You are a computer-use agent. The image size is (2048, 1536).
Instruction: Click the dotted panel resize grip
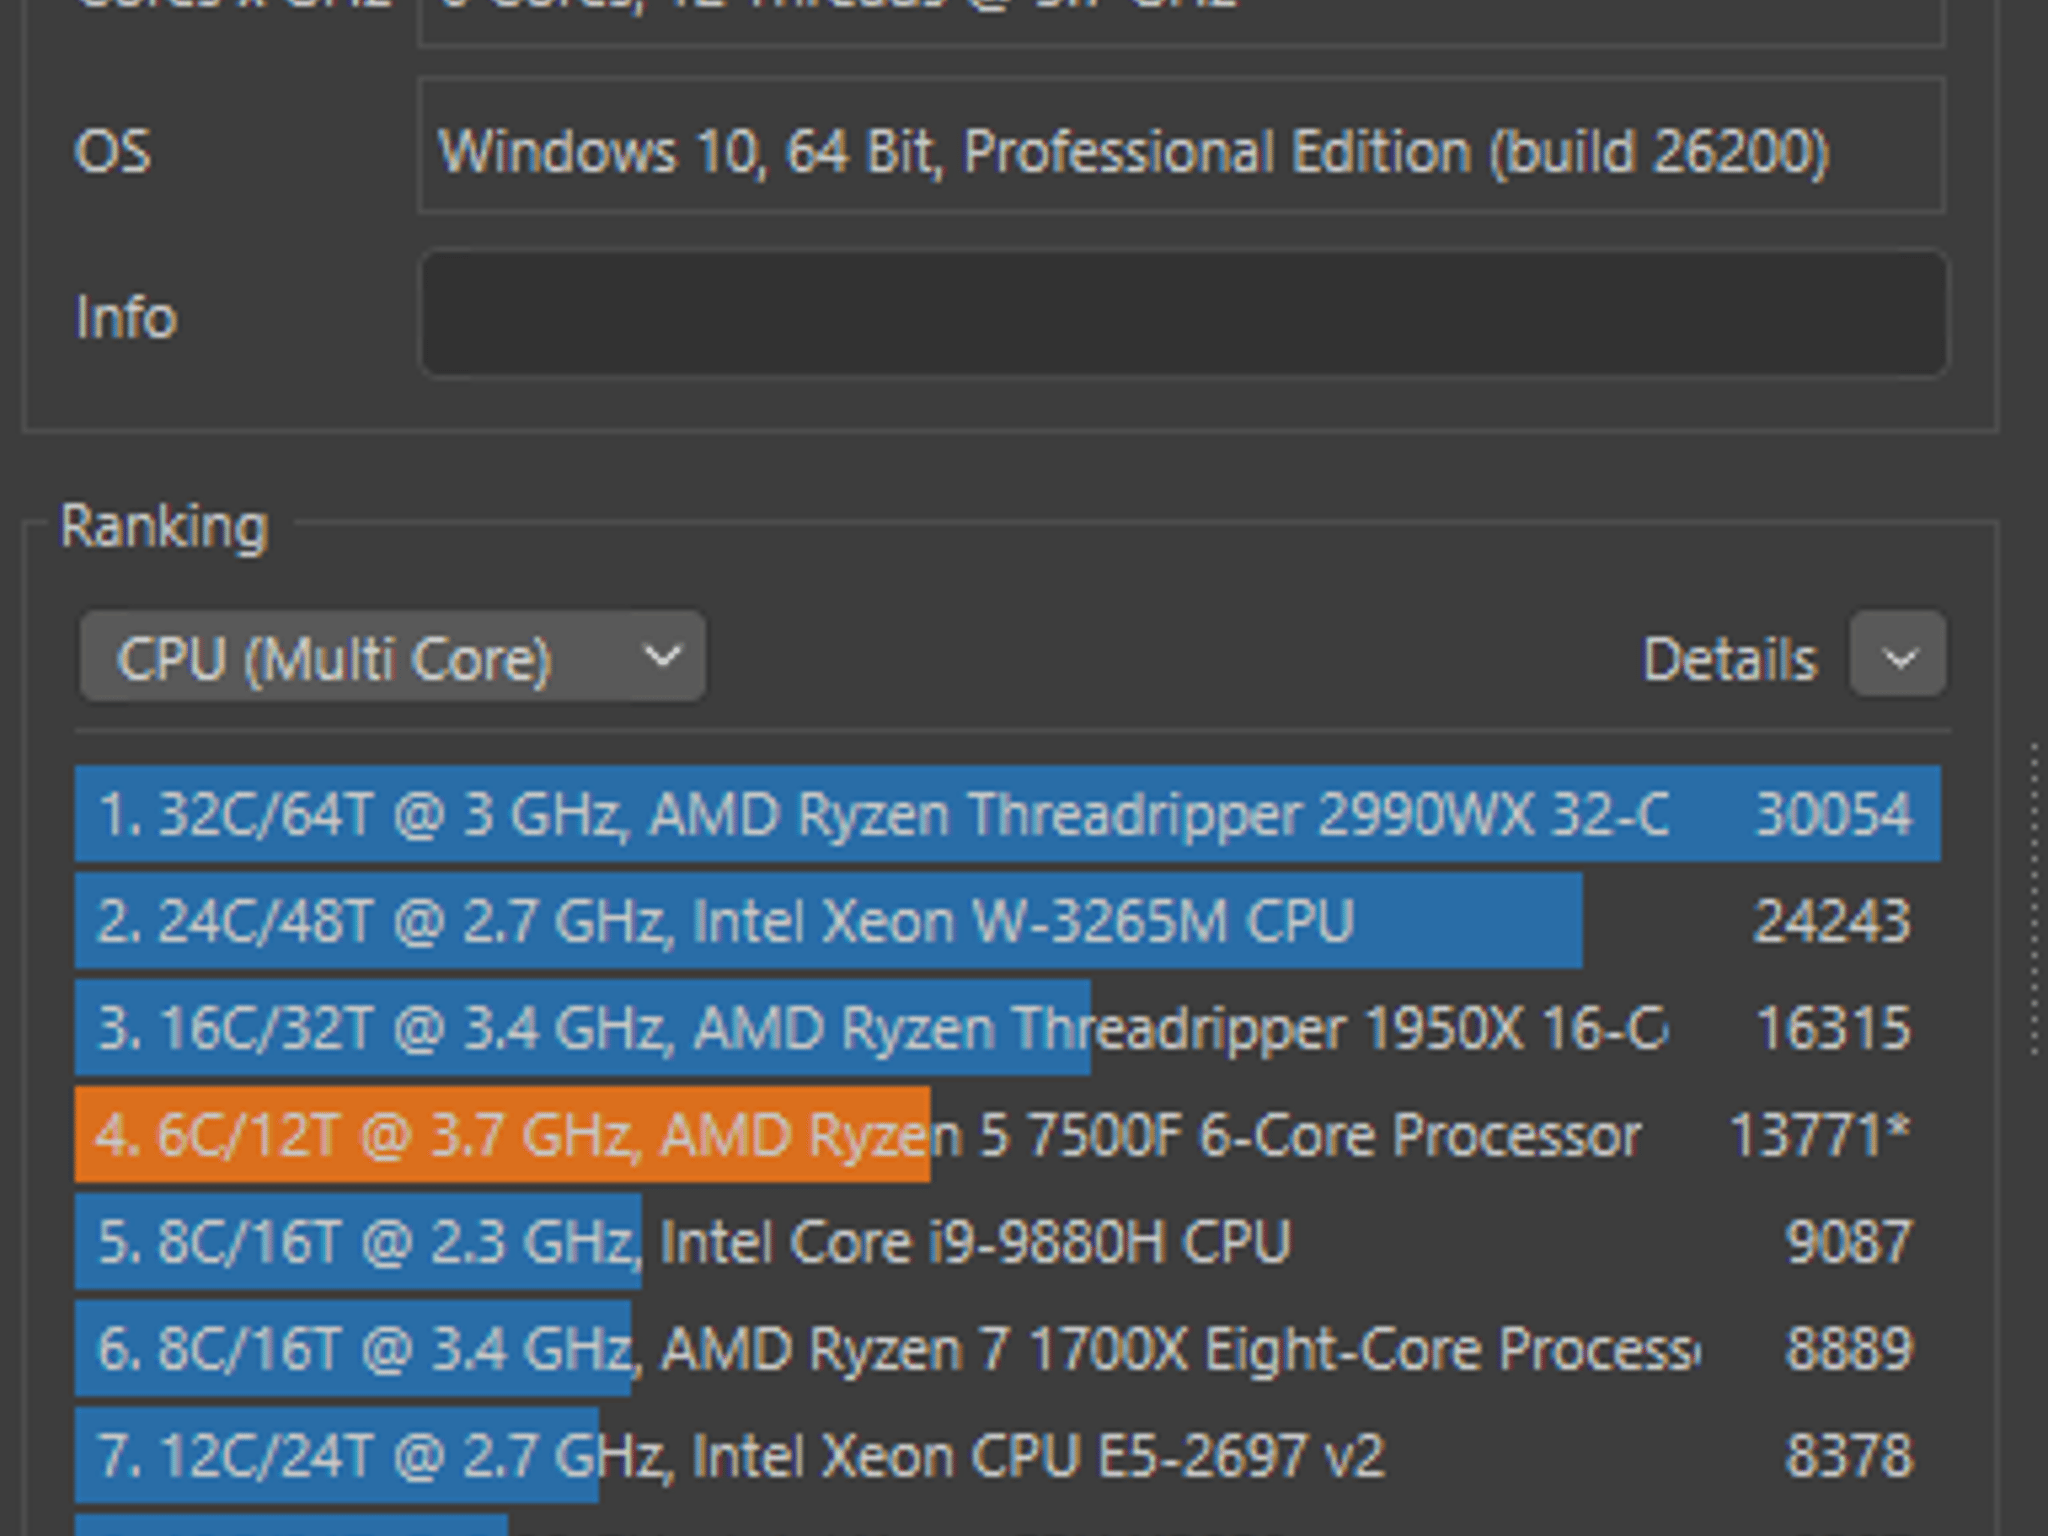(2036, 898)
